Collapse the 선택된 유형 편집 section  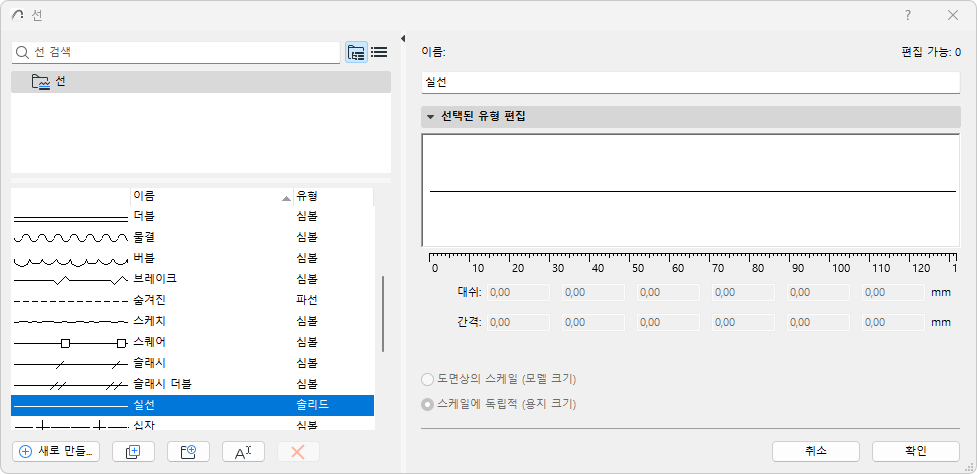(429, 116)
